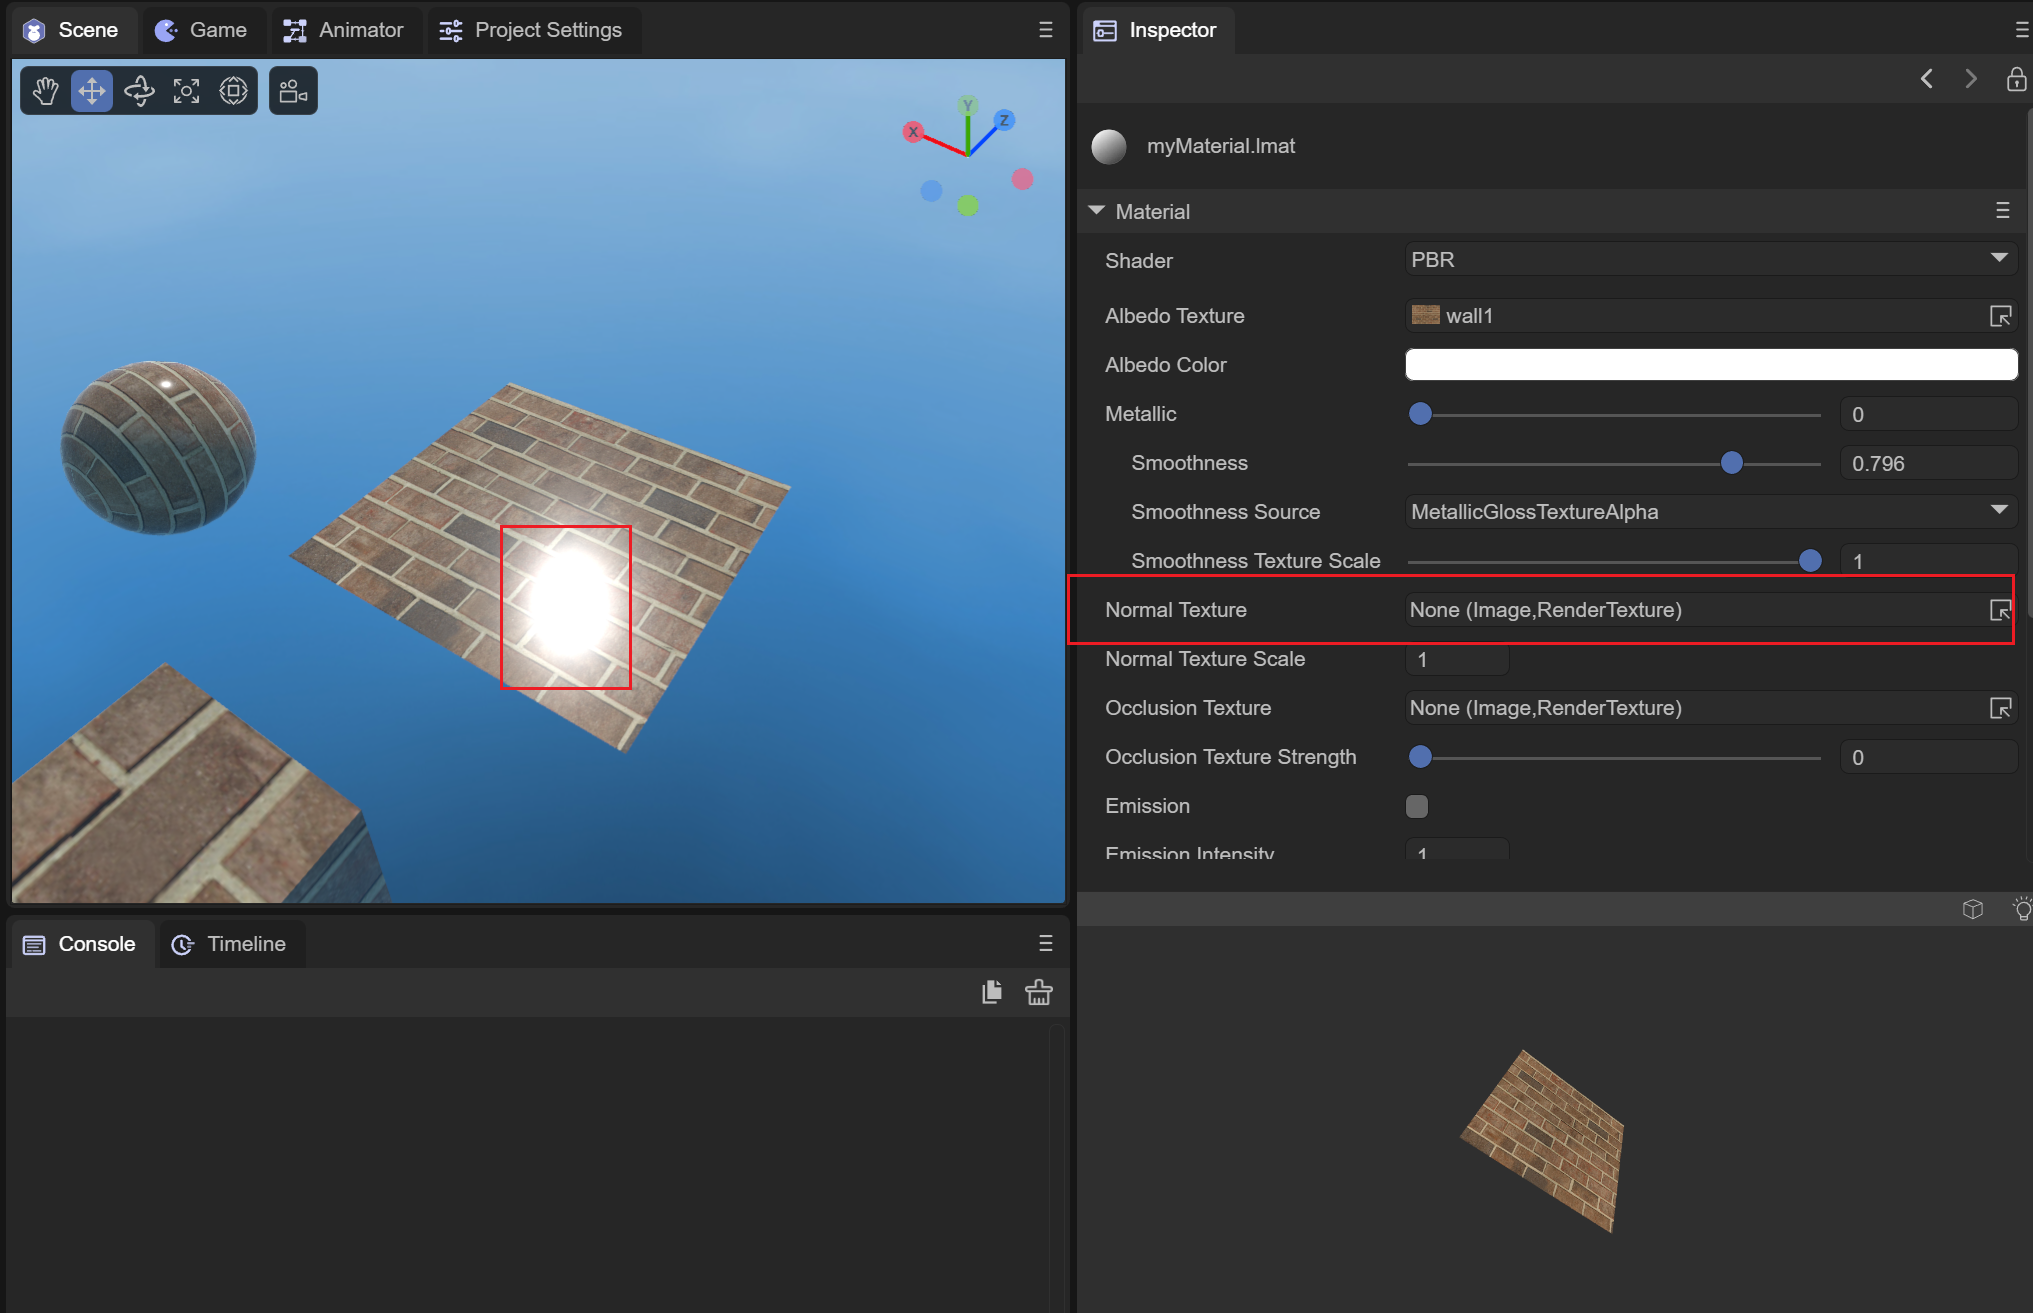Click the Albedo Color white swatch
The width and height of the screenshot is (2033, 1313).
coord(1711,365)
